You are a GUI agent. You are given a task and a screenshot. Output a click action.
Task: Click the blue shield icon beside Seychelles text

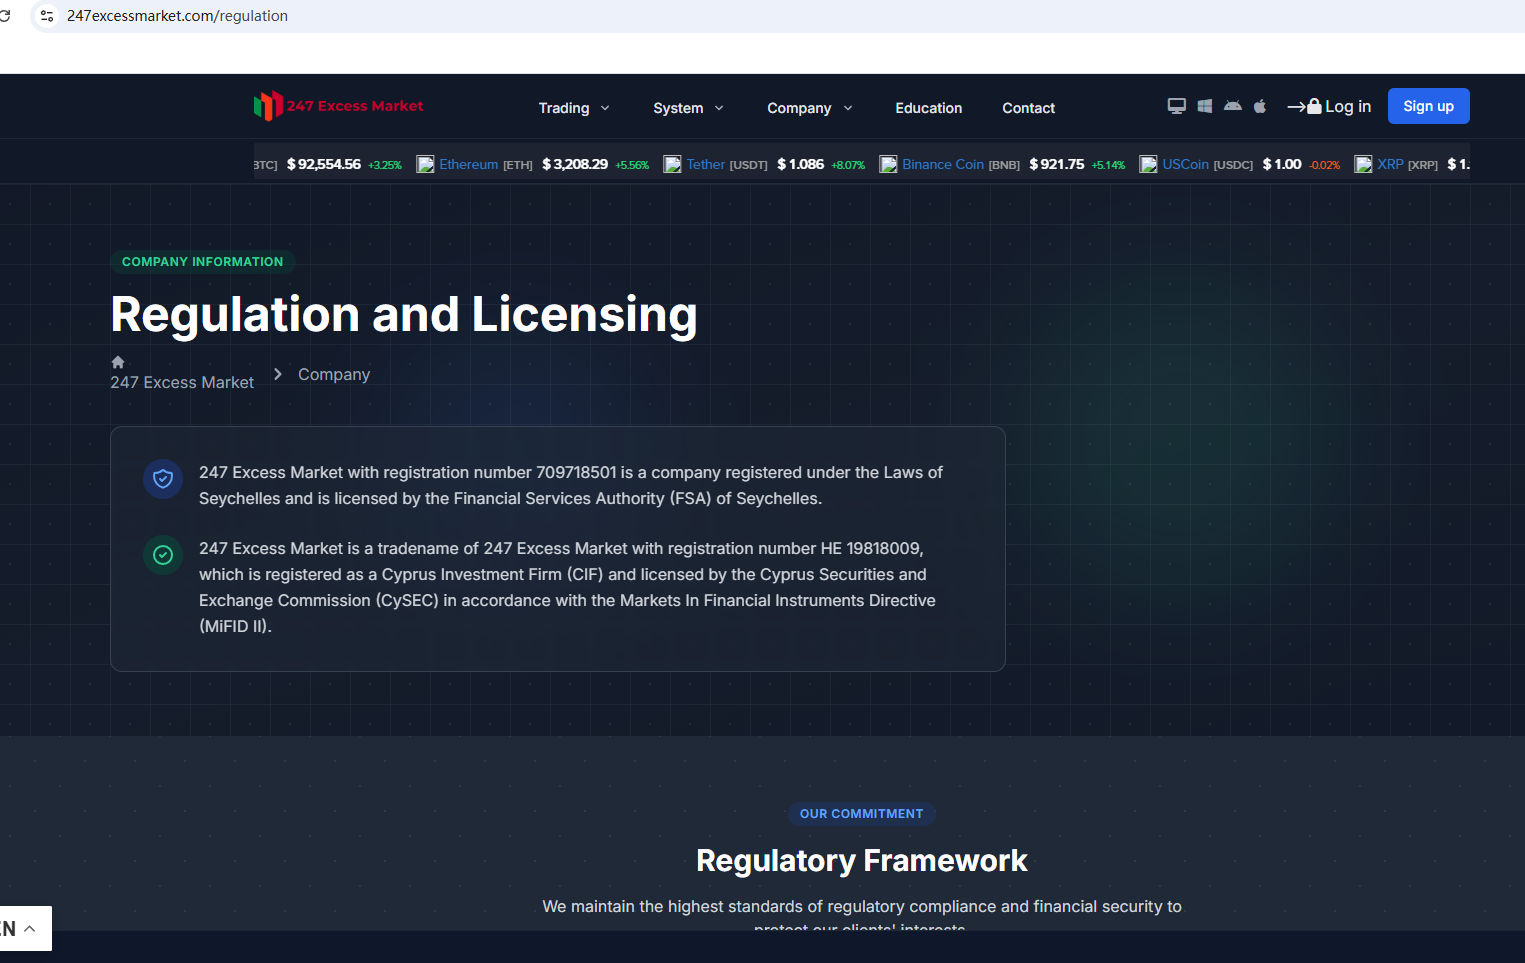point(163,479)
